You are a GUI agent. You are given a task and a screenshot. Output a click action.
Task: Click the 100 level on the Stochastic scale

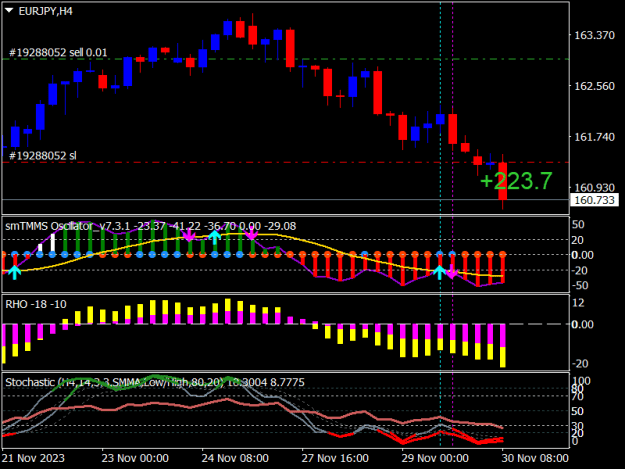[581, 381]
